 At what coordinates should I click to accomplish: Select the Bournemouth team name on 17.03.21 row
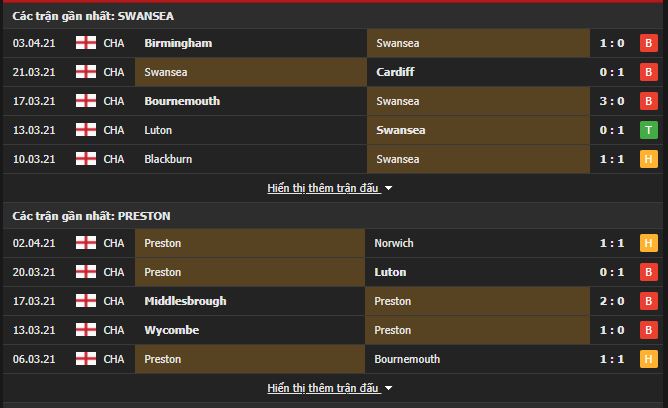pos(182,101)
